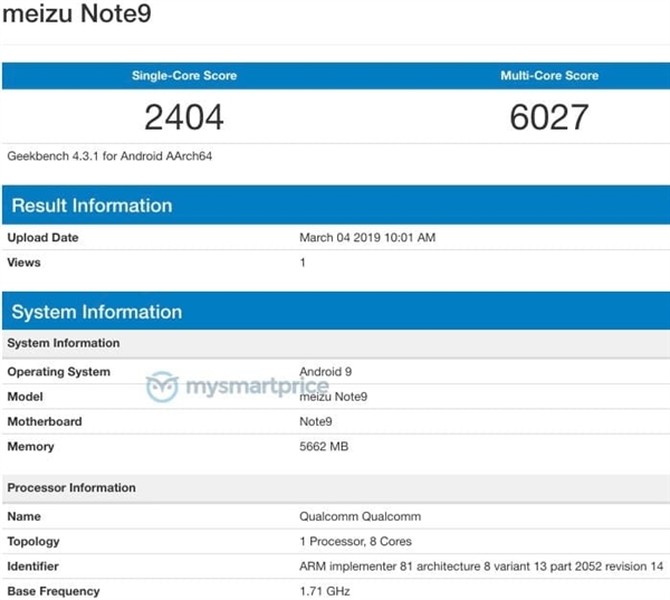Screen dimensions: 670x600
Task: Click the Views row label
Action: (24, 262)
